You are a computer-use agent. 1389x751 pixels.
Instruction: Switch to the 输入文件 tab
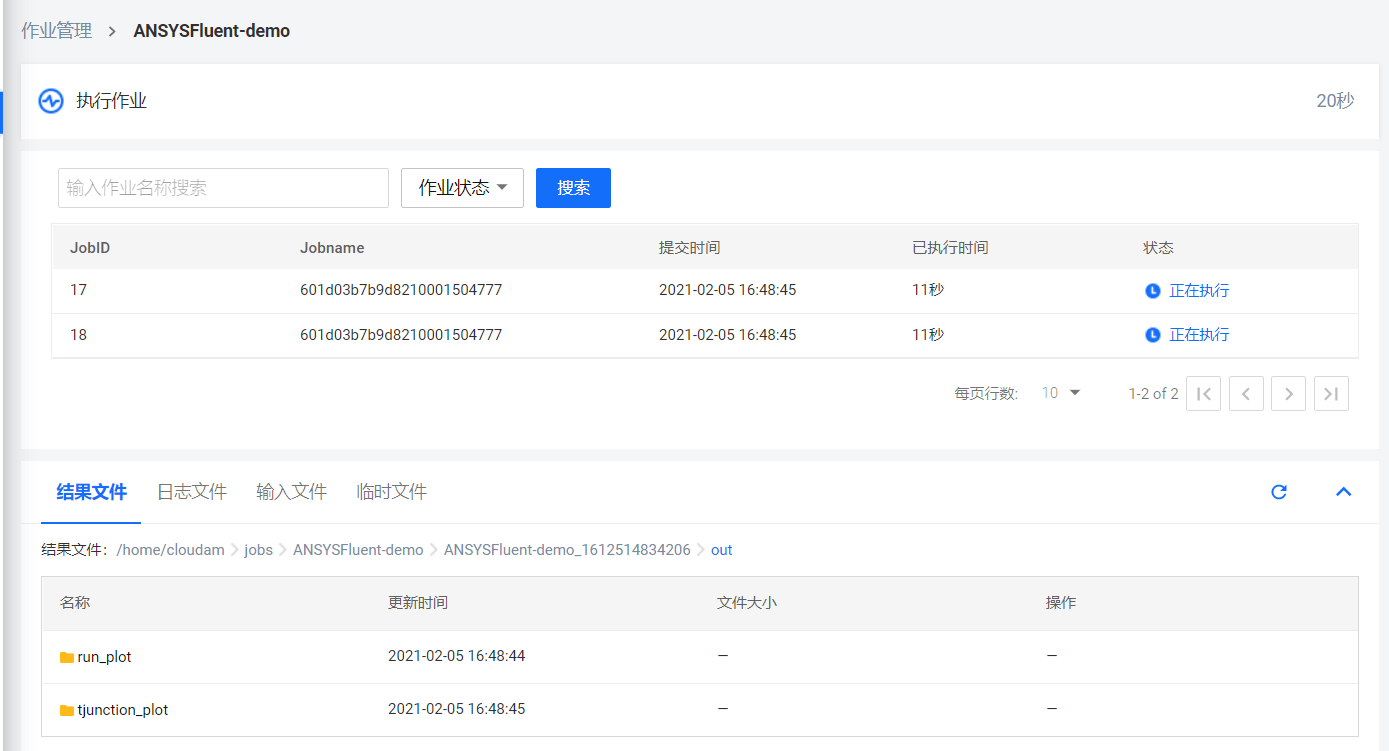[292, 492]
